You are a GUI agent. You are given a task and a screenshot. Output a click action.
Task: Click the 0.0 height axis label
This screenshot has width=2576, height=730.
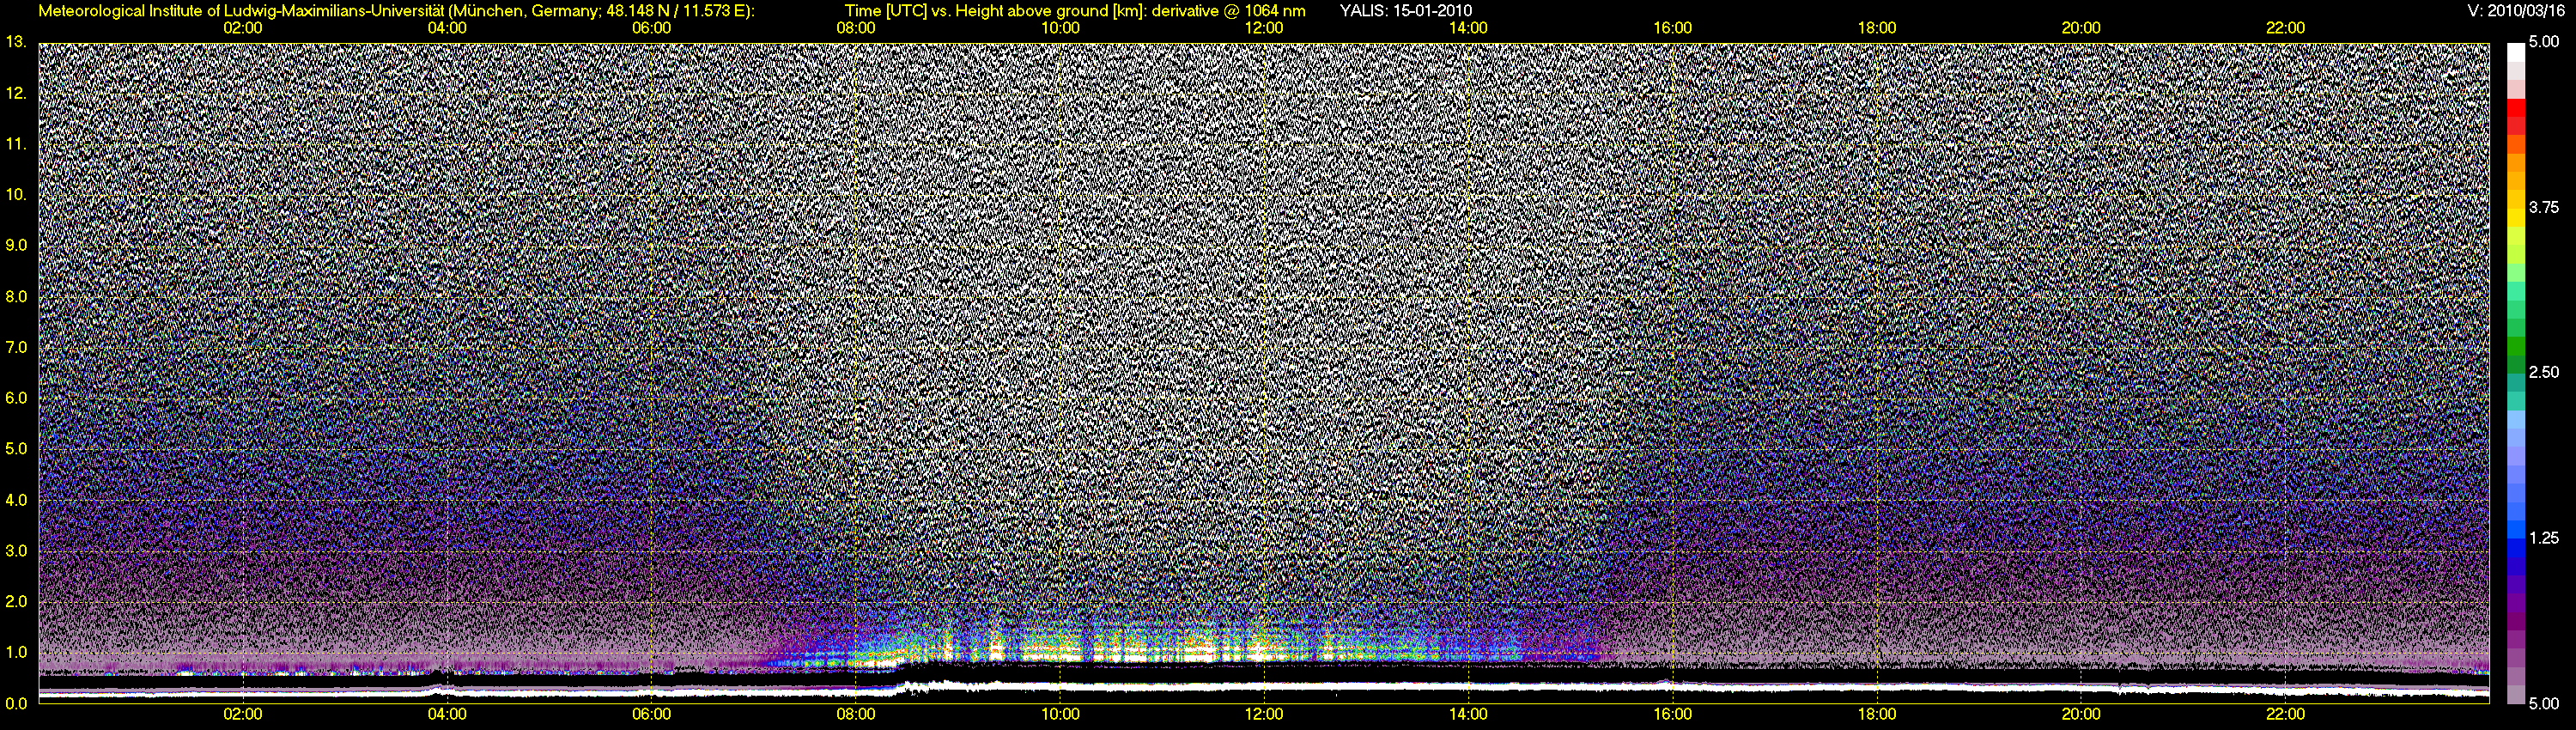[16, 703]
